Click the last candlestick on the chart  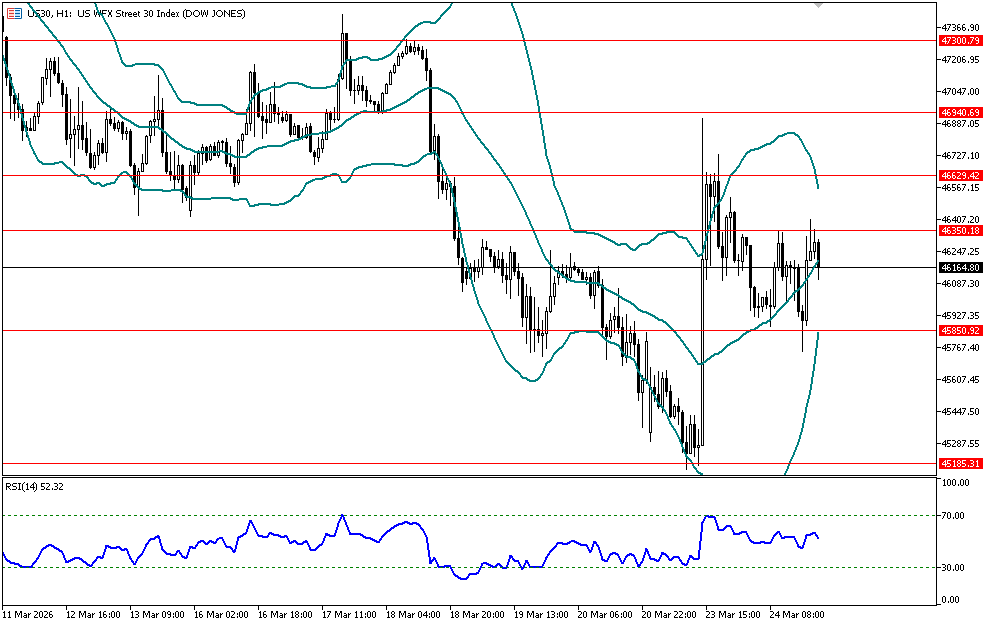click(818, 255)
